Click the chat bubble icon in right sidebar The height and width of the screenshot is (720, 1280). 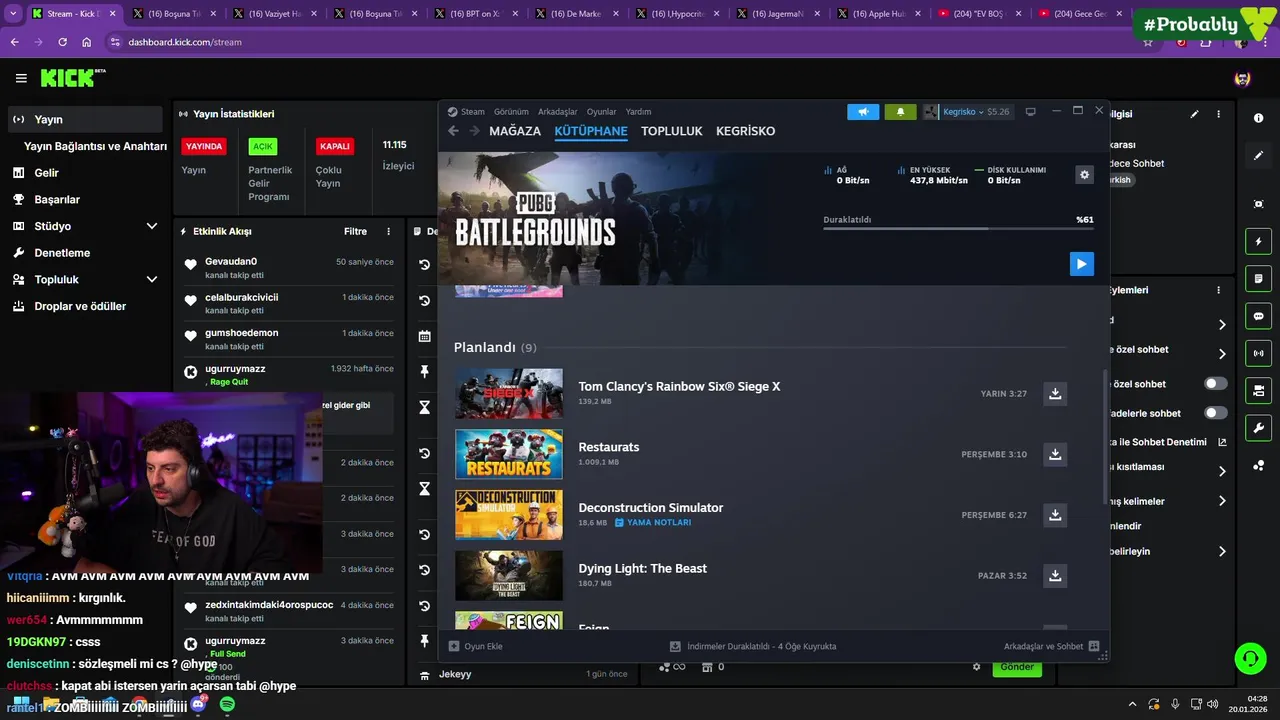point(1258,316)
